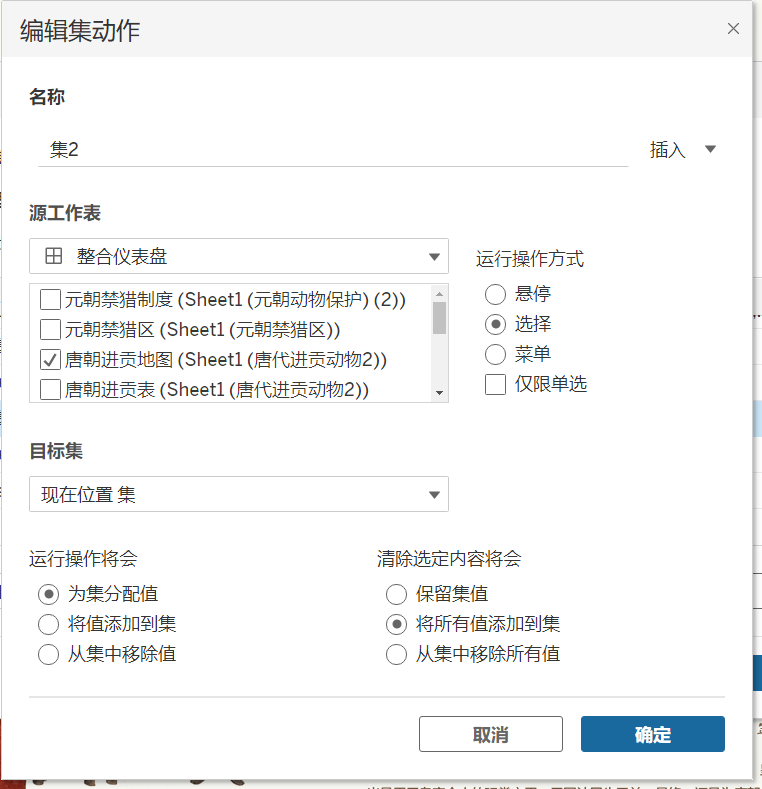Click the dashboard grid icon beside 整合仪表盘
The image size is (762, 789).
tap(54, 257)
